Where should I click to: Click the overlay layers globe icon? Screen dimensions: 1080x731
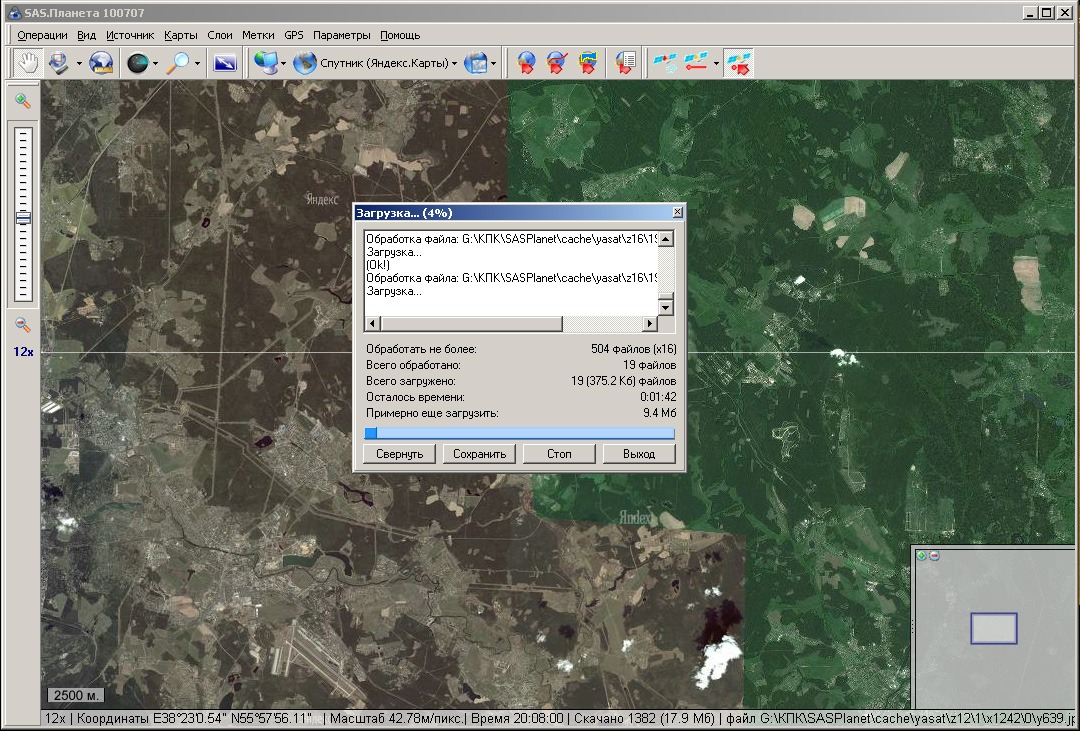(x=476, y=63)
